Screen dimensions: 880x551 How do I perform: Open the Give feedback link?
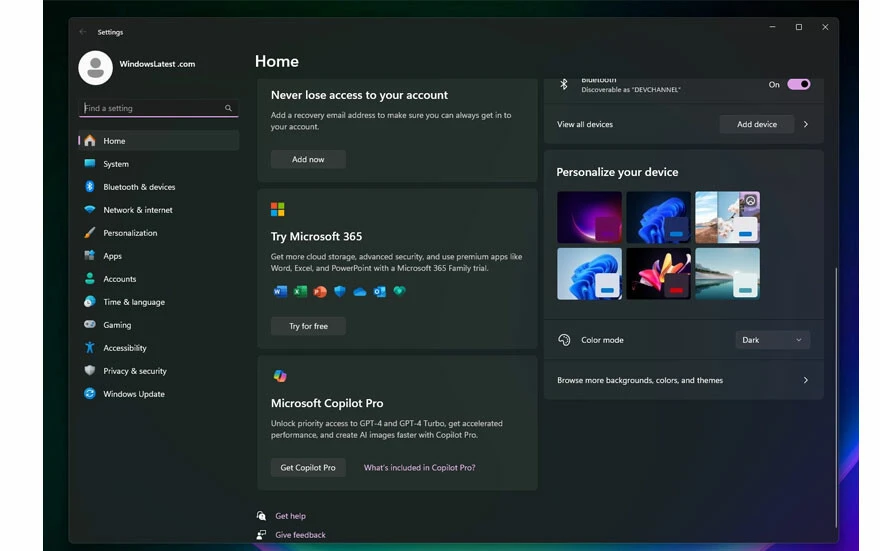300,535
